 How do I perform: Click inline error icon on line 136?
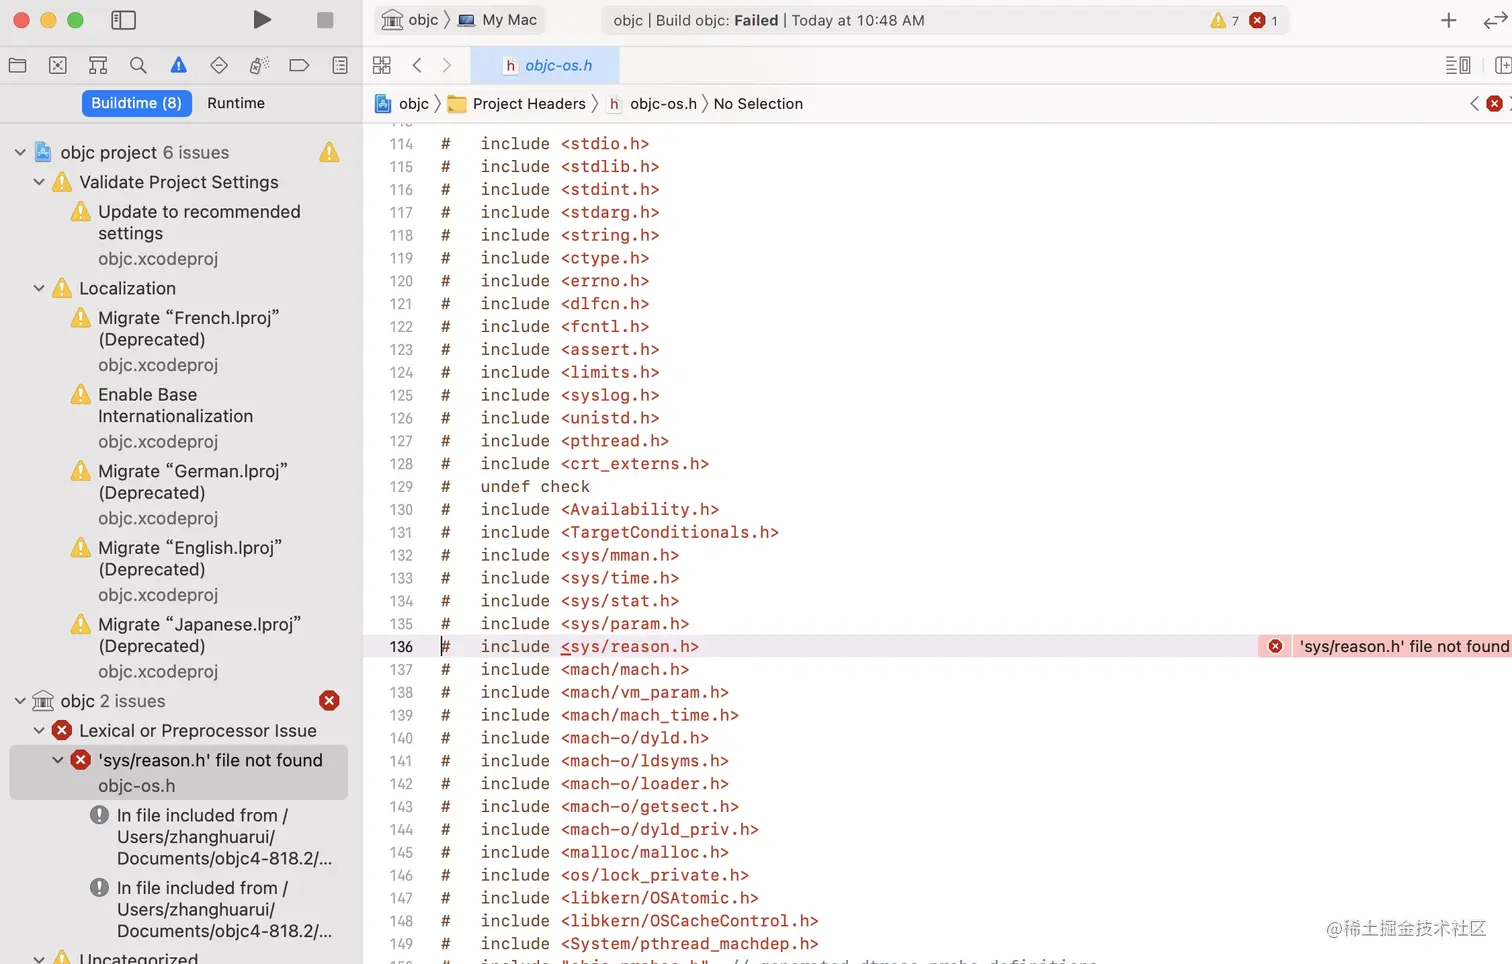[x=1275, y=647]
